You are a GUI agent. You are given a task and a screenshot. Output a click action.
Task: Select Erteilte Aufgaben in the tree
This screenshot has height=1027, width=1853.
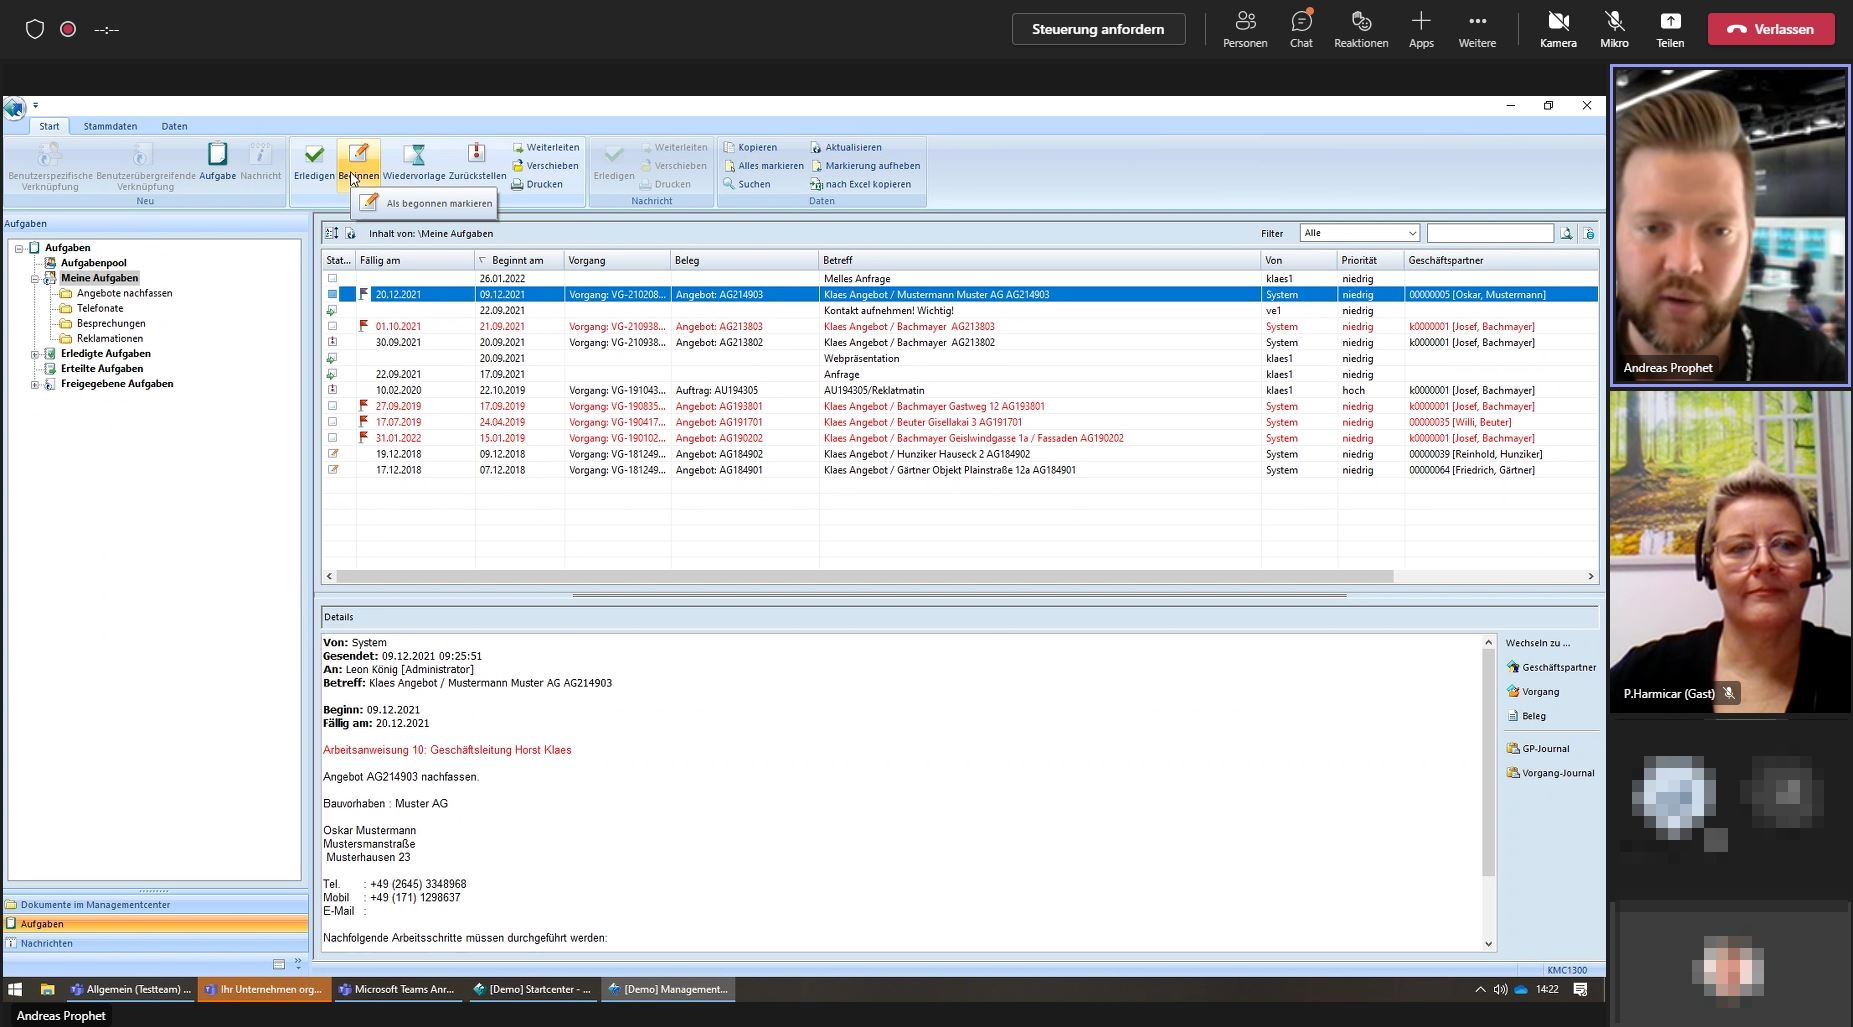[102, 369]
